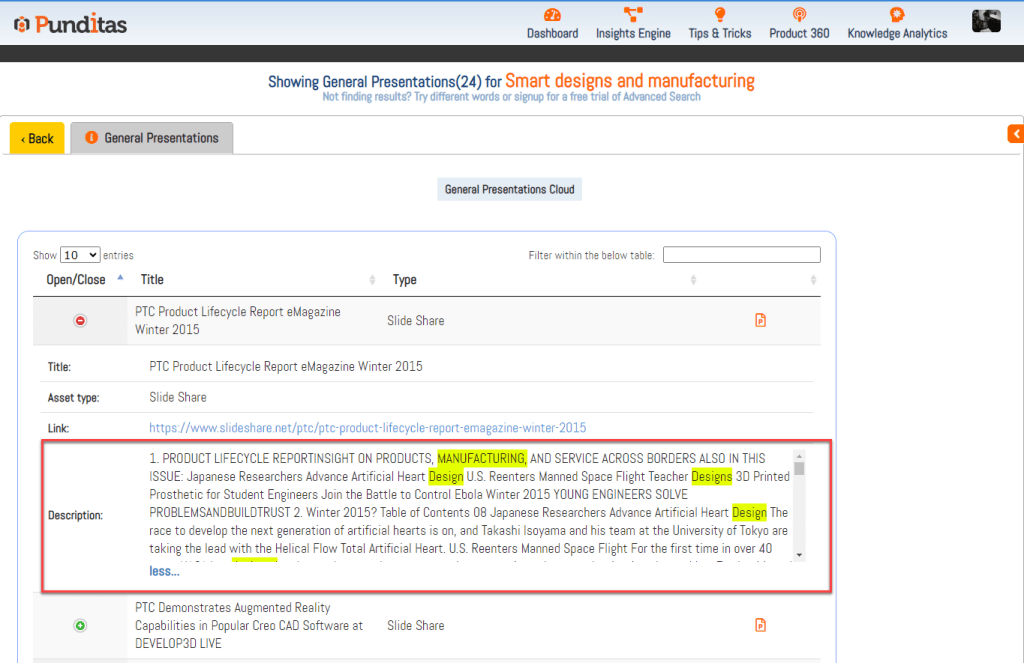Click the Tips & Tricks lightbulb icon
This screenshot has width=1024, height=663.
coord(719,15)
